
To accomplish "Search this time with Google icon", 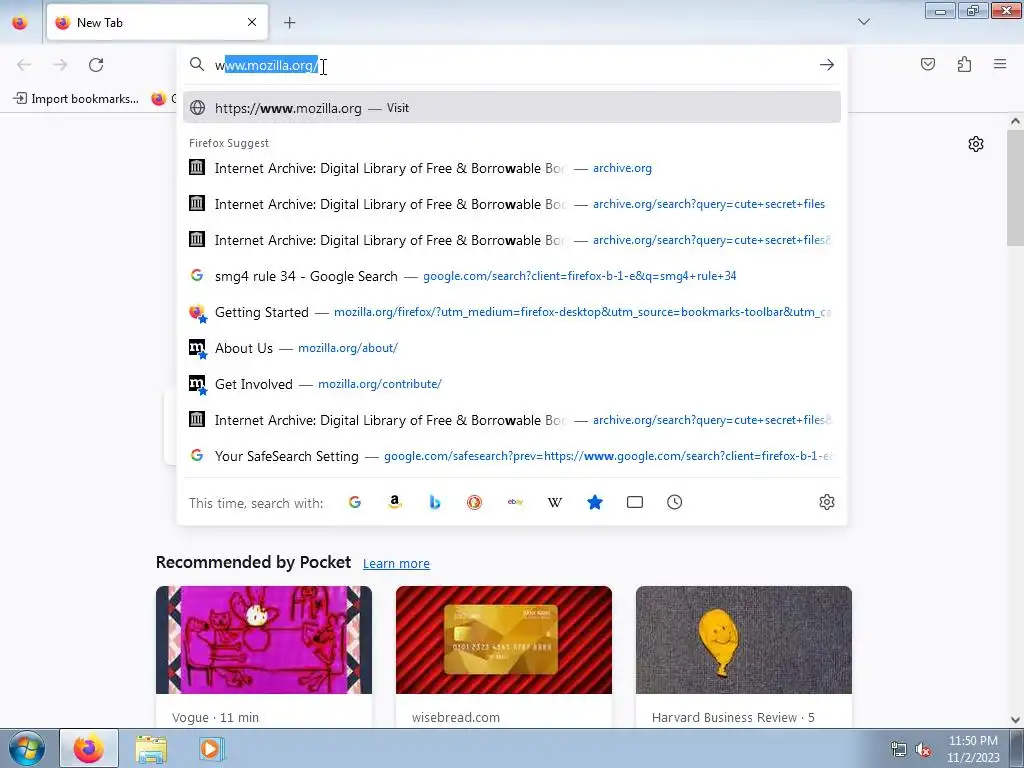I will point(355,502).
